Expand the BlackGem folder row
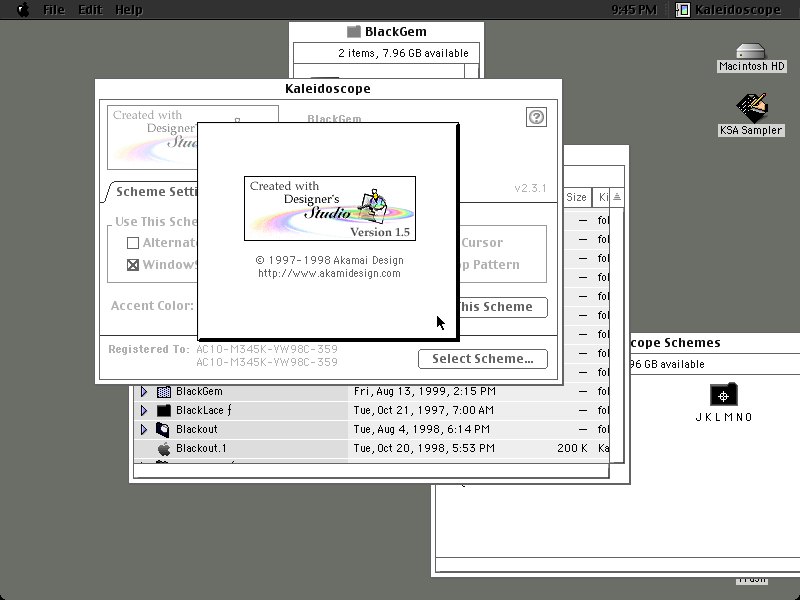This screenshot has height=600, width=800. (144, 391)
